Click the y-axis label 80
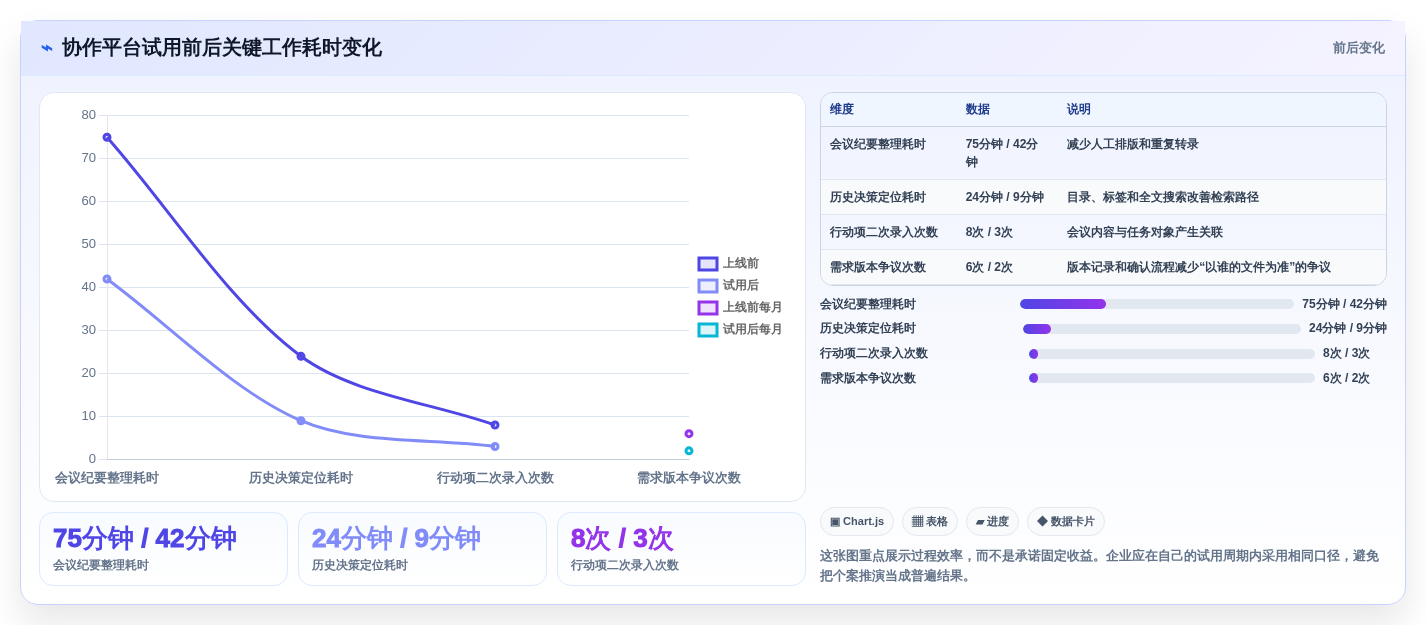This screenshot has height=625, width=1426. point(89,115)
